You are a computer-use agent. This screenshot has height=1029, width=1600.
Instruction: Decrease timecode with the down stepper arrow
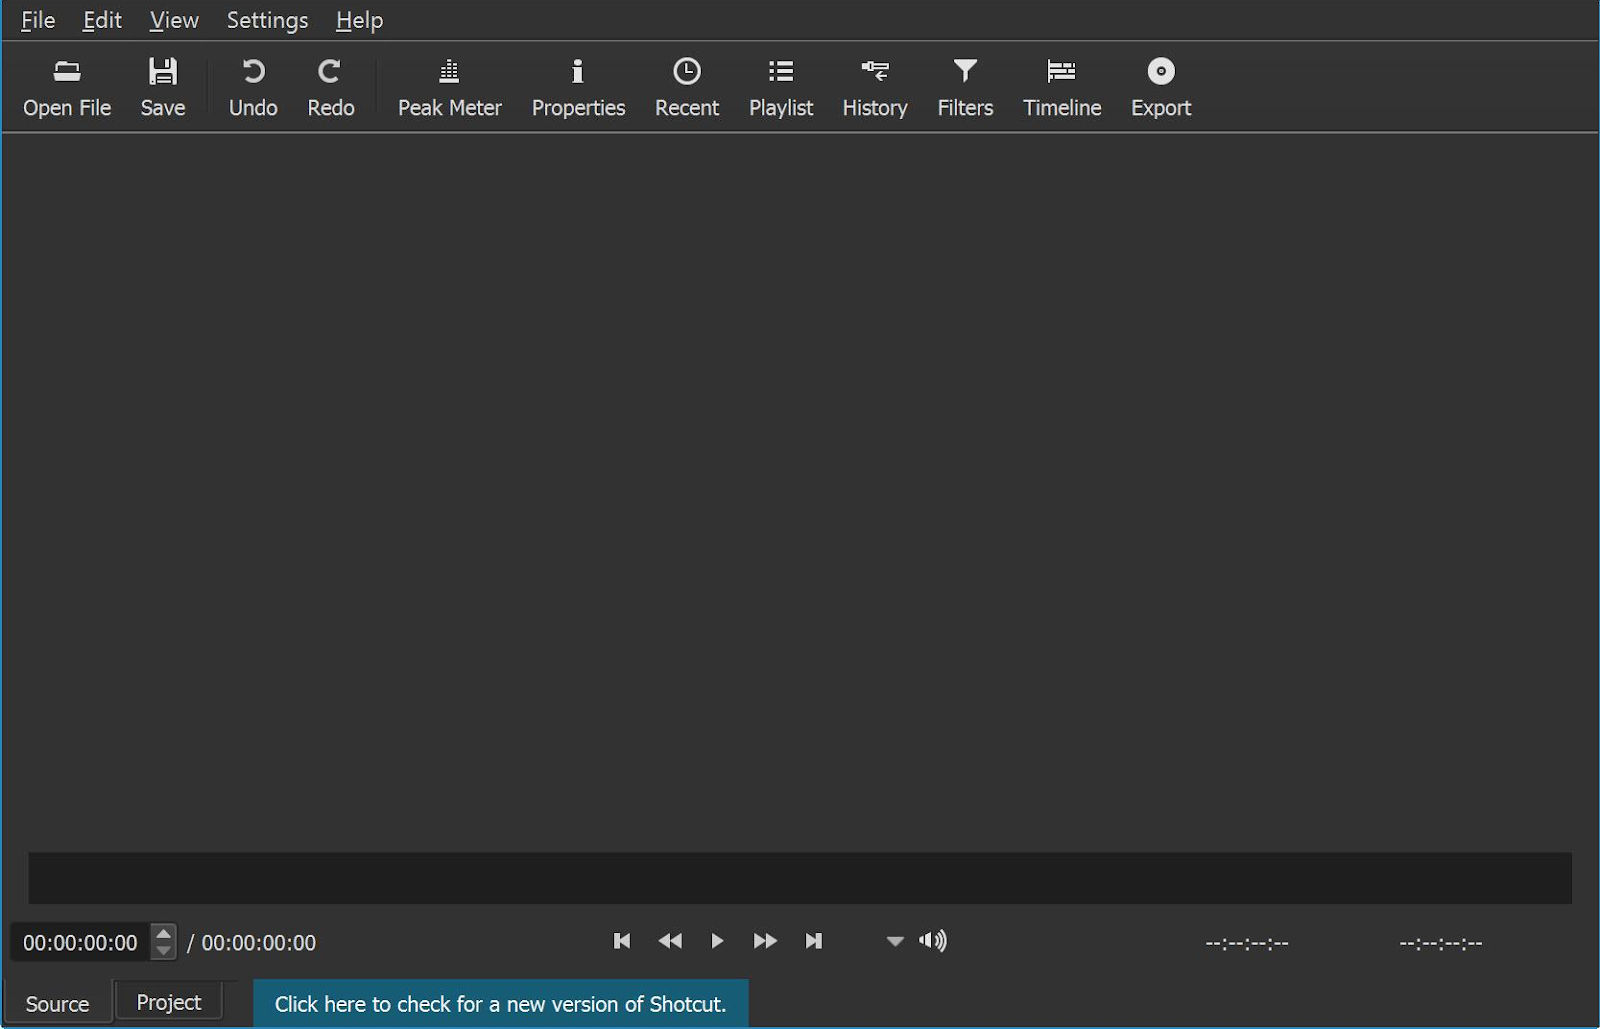[164, 950]
